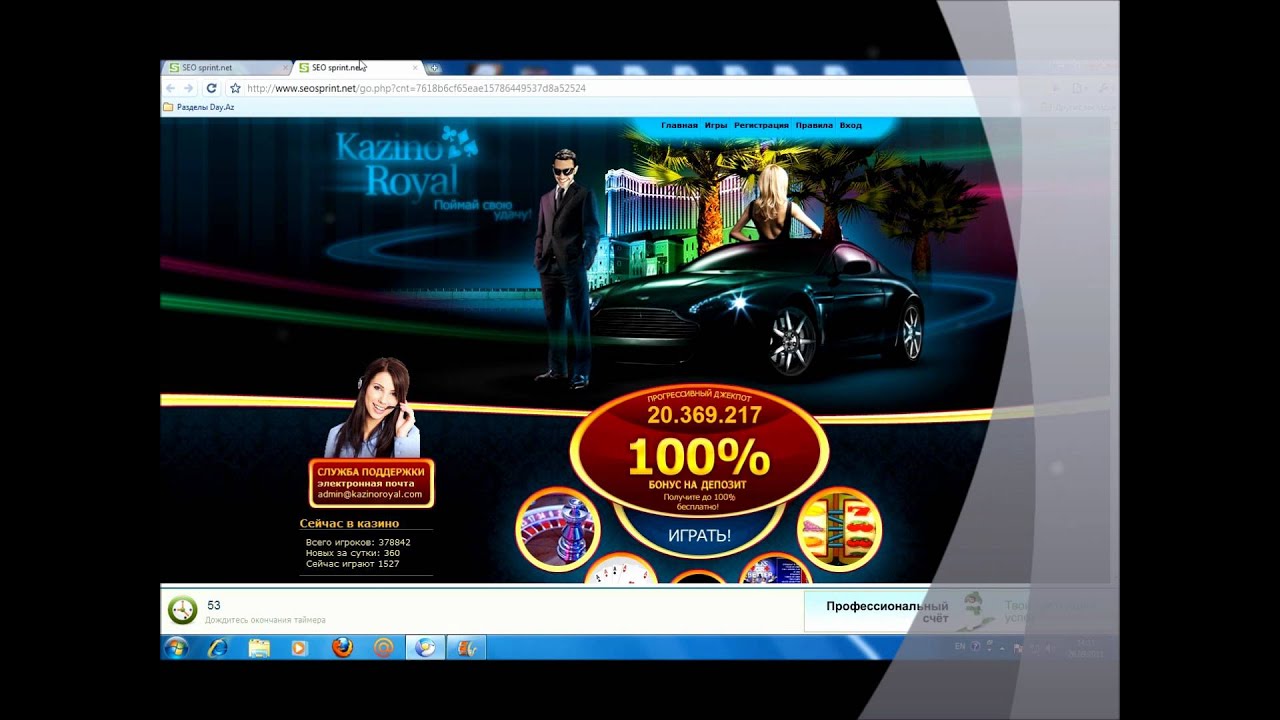The height and width of the screenshot is (720, 1280).
Task: Close the first SEO sprint.net tab
Action: 285,68
